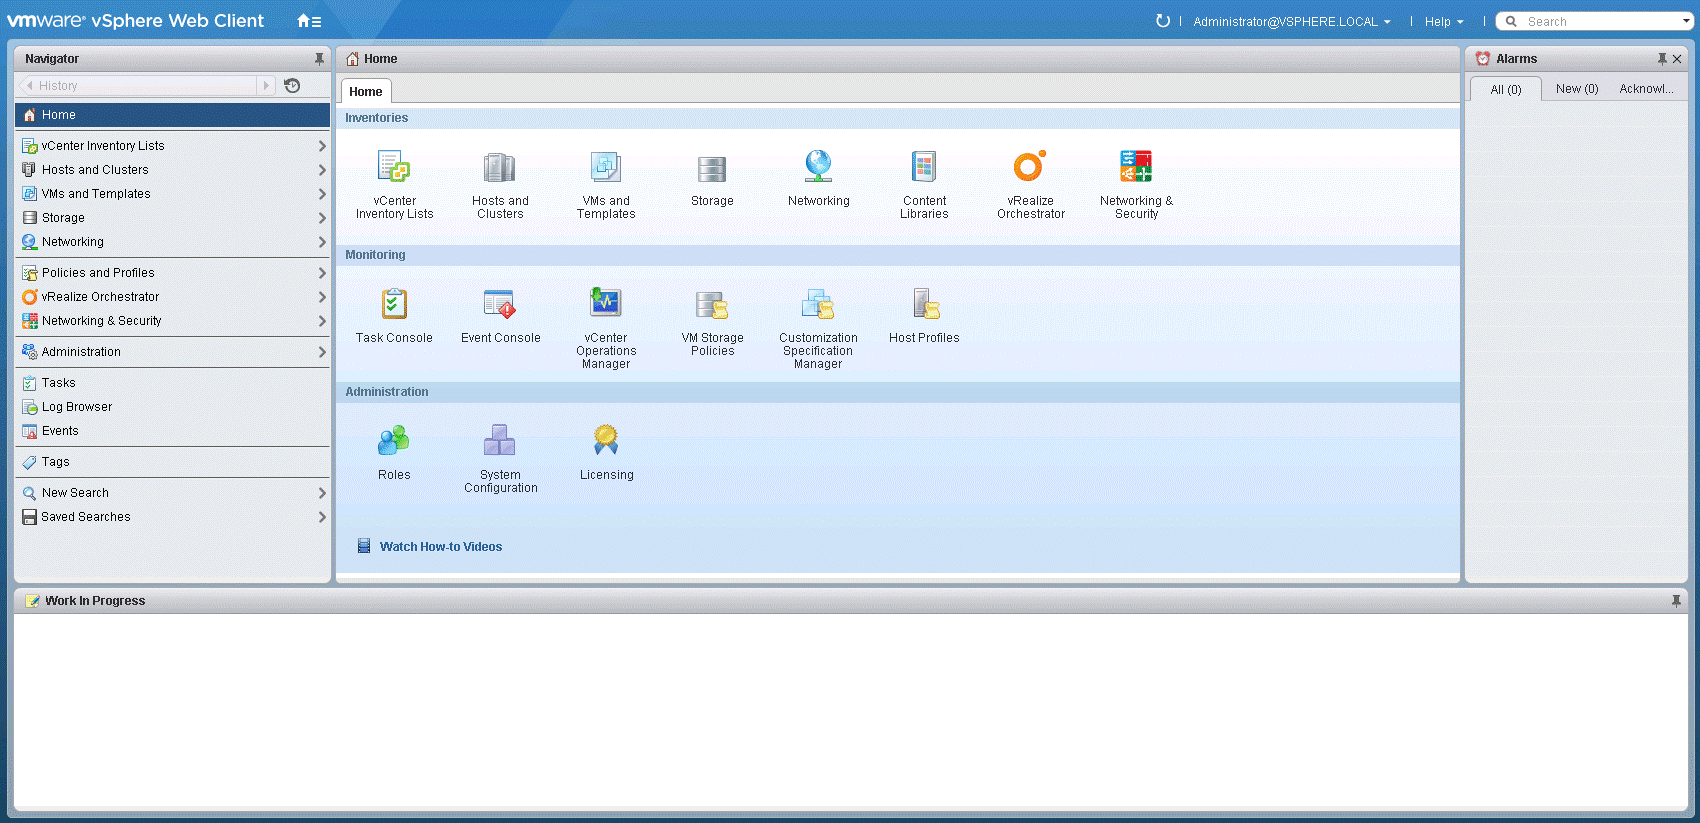
Task: Toggle pin on the Alarms panel
Action: point(1661,59)
